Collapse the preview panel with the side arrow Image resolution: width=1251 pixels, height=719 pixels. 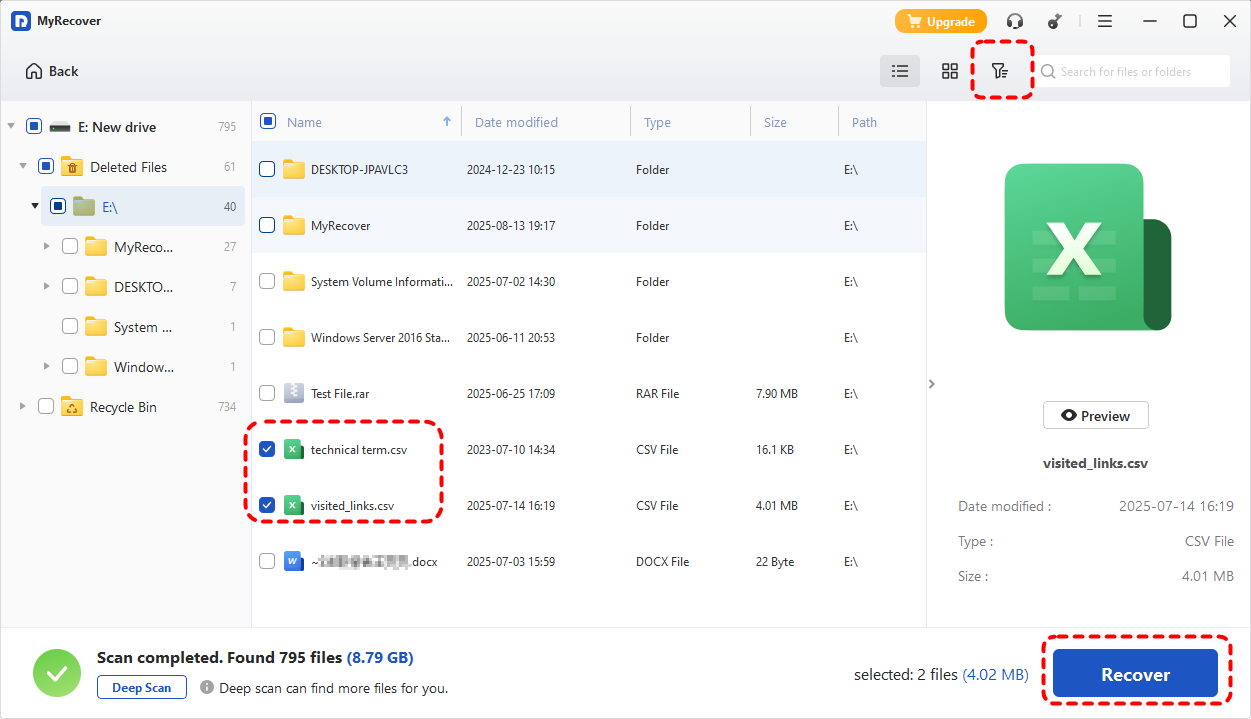932,383
